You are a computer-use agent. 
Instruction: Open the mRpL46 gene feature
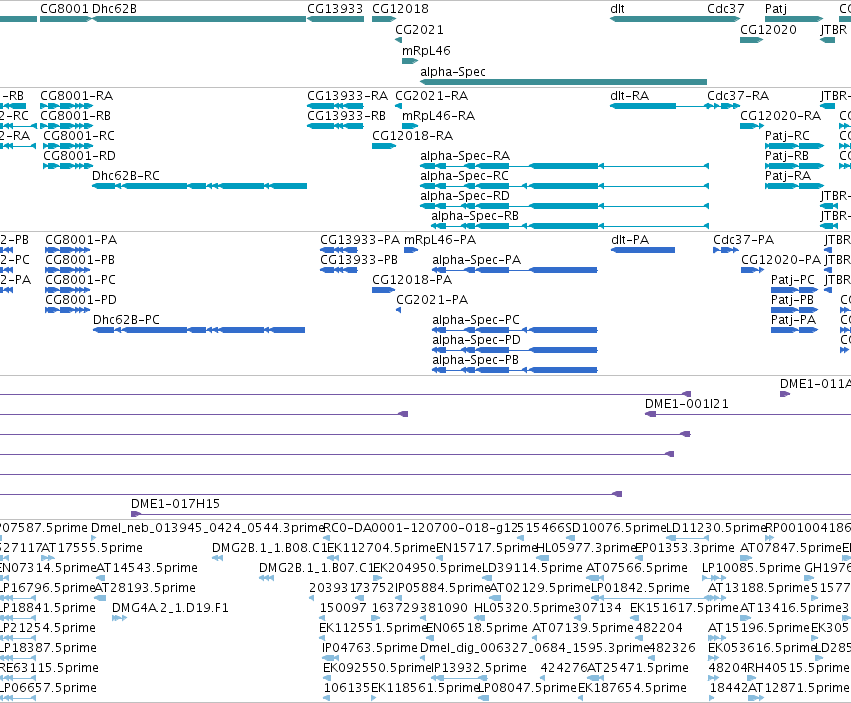pyautogui.click(x=410, y=61)
